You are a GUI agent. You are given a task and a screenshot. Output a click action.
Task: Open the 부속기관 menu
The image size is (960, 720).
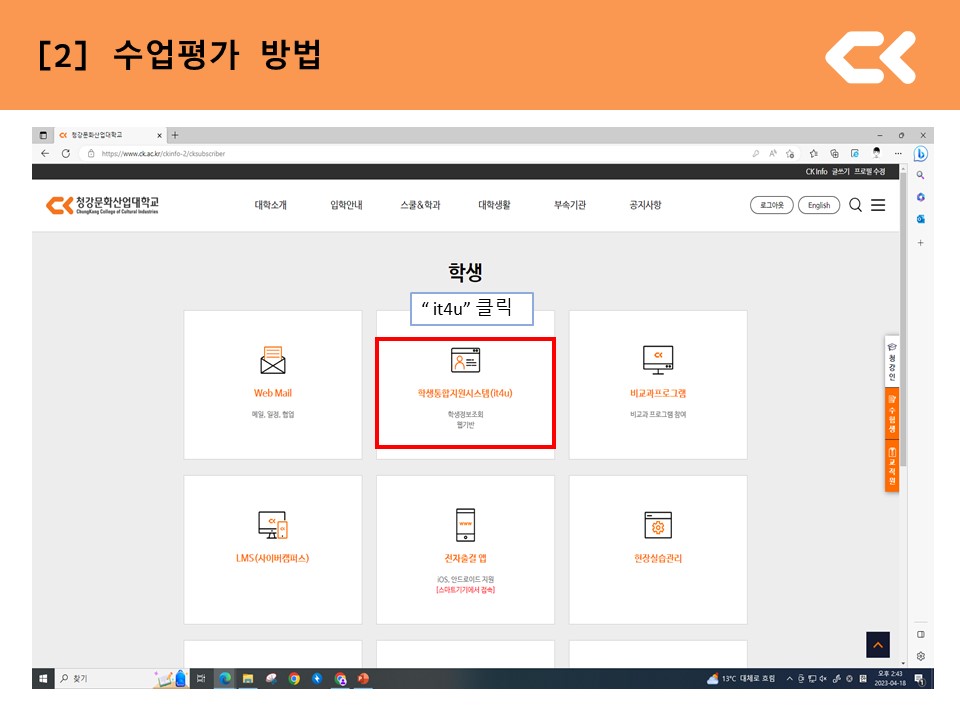click(570, 205)
